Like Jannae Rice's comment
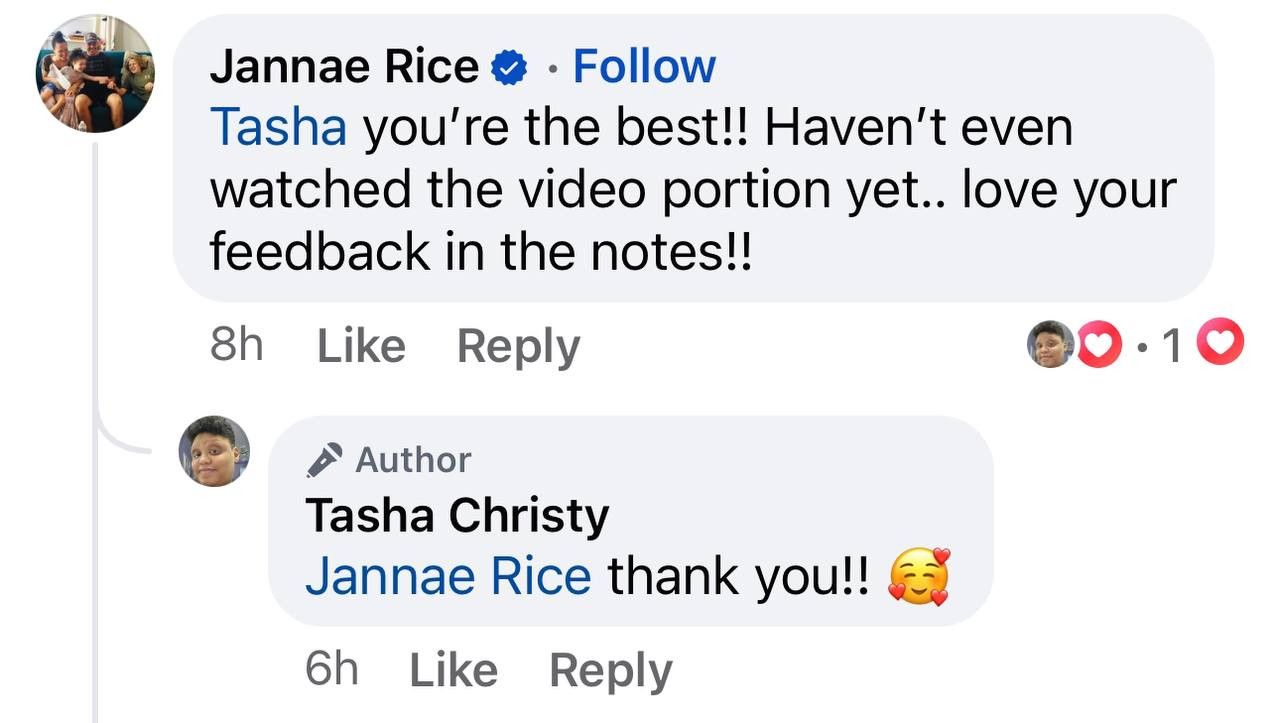1280x723 pixels. tap(361, 346)
